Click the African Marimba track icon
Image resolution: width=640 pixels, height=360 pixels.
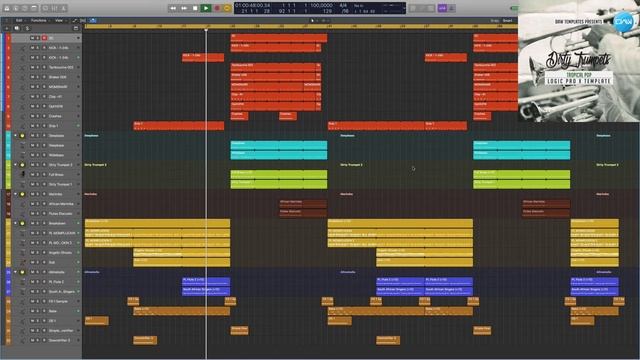22,204
